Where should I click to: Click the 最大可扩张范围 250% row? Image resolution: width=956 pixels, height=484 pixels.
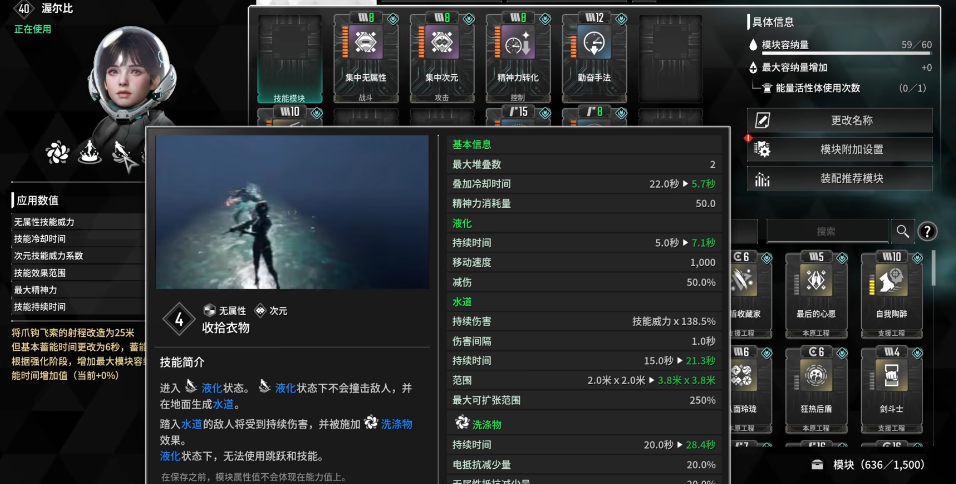(x=584, y=400)
